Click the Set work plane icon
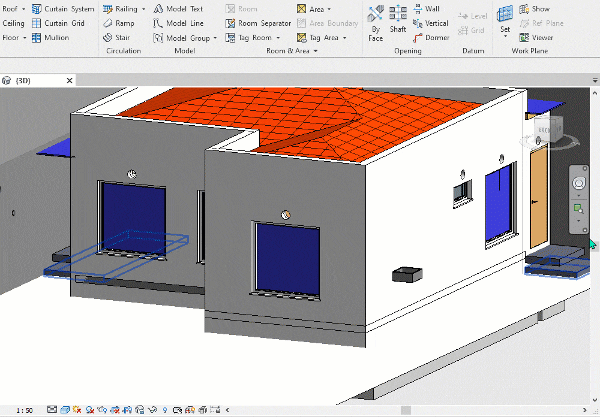The width and height of the screenshot is (600, 417). tap(505, 14)
